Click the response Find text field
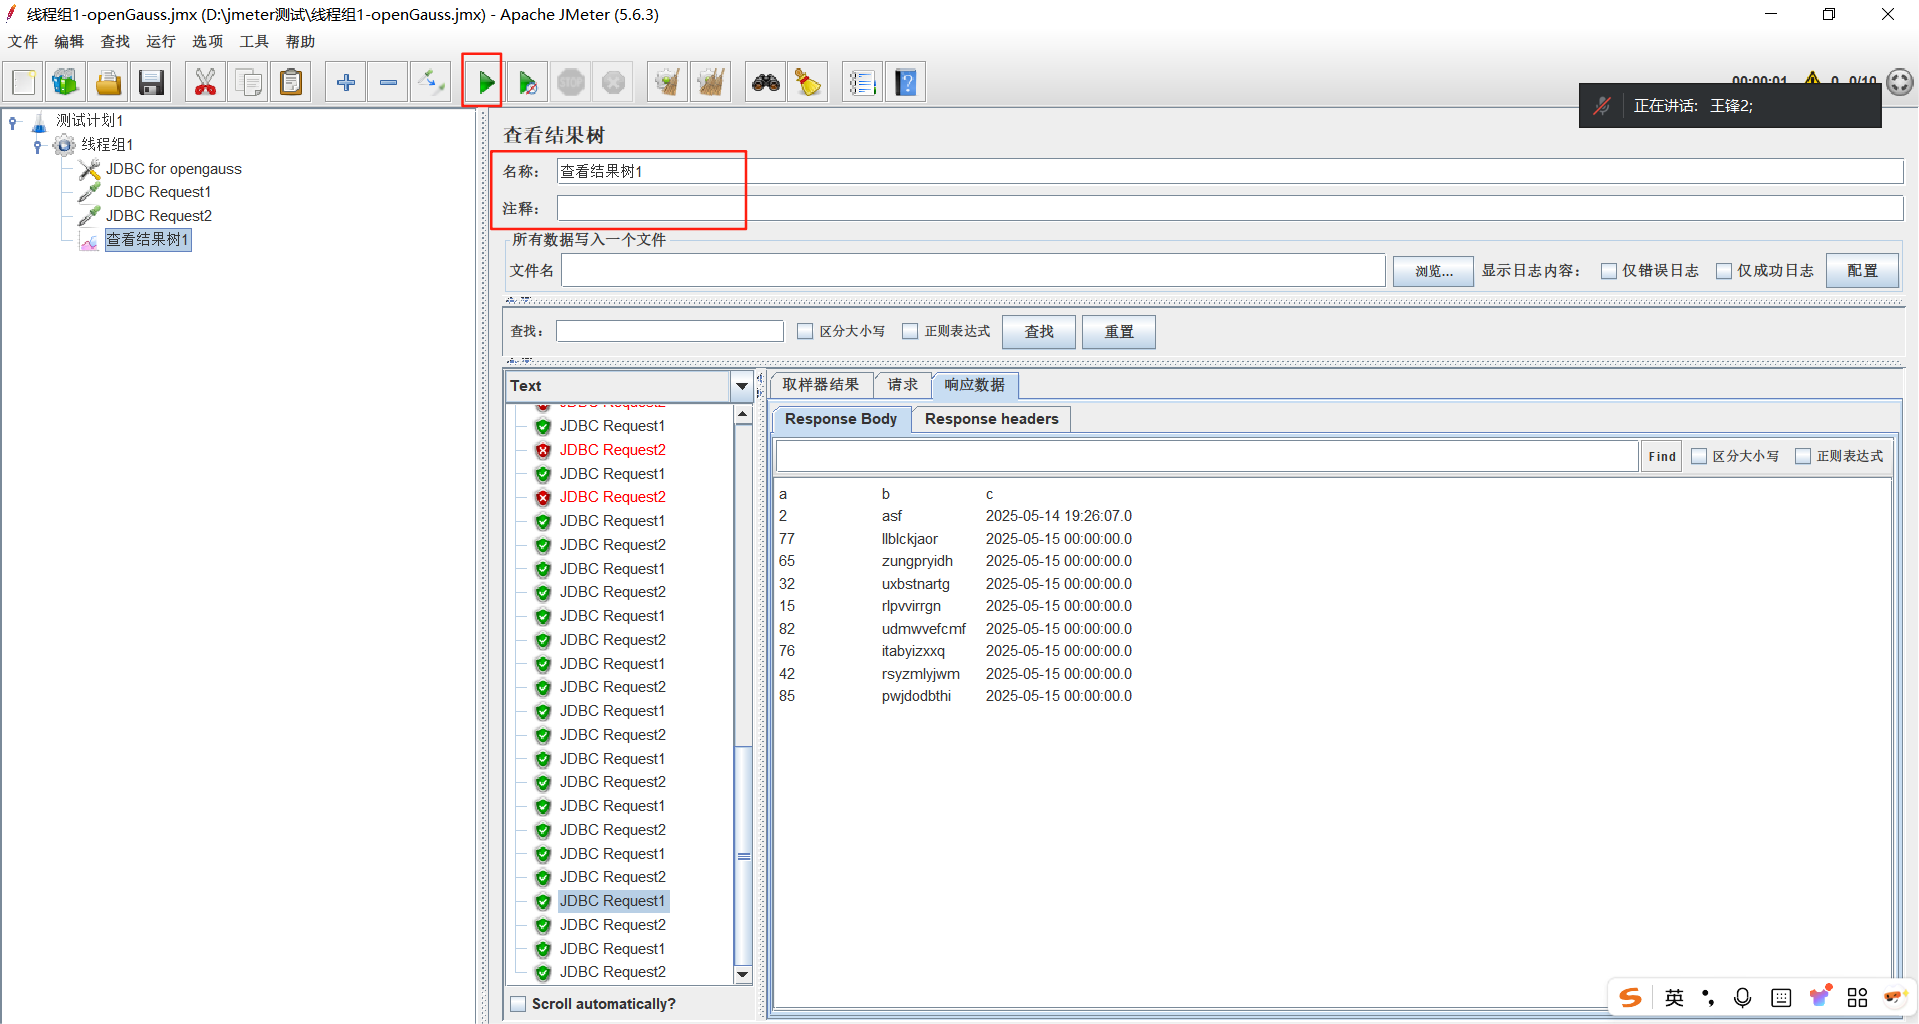This screenshot has height=1024, width=1919. click(x=1207, y=457)
